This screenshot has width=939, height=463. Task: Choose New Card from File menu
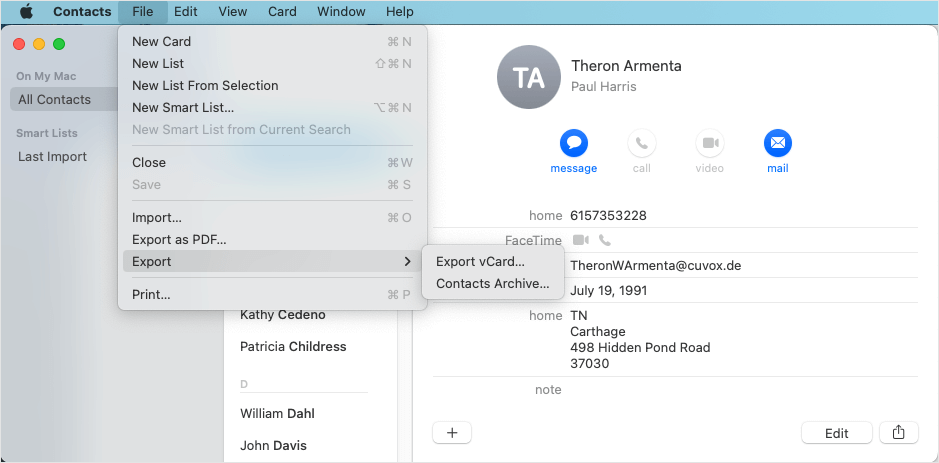click(272, 41)
